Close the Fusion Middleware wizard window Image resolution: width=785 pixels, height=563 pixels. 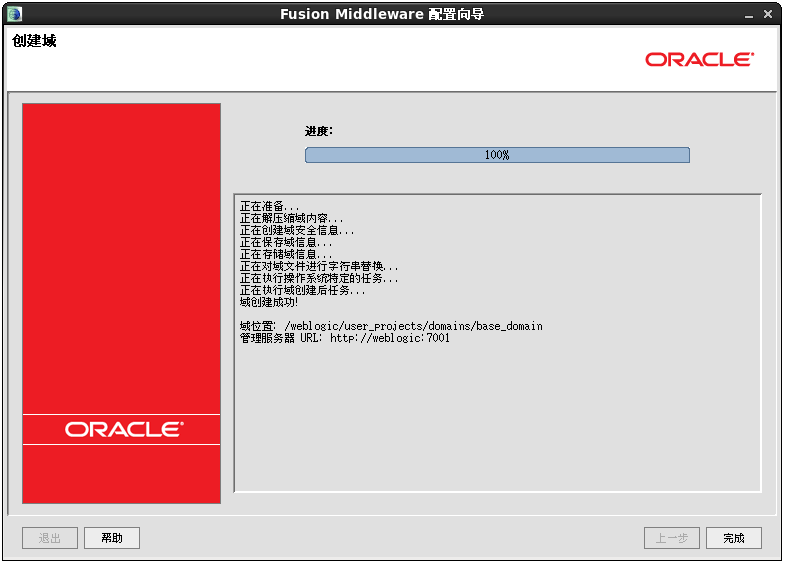tap(768, 14)
